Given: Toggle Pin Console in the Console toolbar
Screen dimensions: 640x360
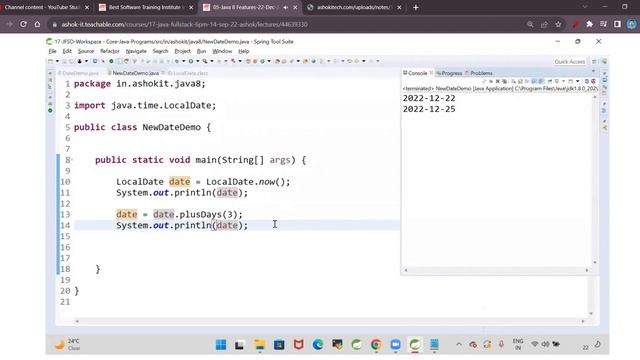Looking at the screenshot, I should pyautogui.click(x=549, y=81).
